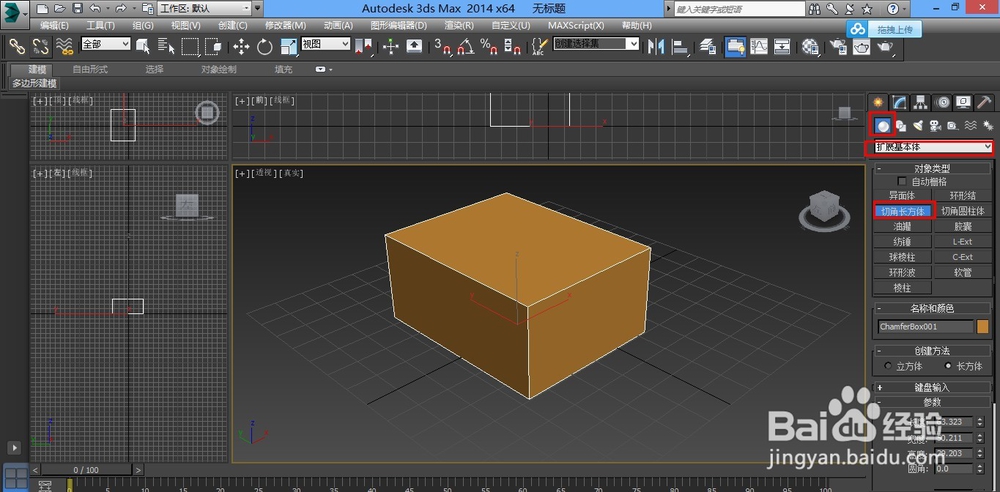Click the 软管 object button

962,272
